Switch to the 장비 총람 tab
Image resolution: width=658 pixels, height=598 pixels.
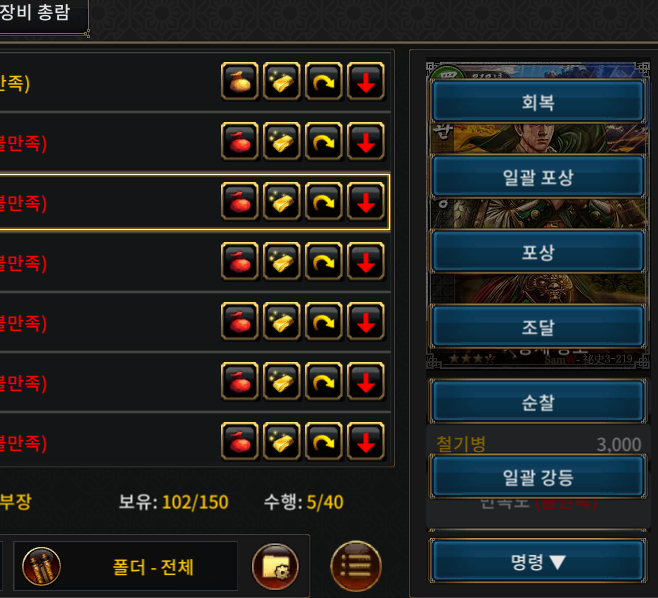(x=35, y=13)
